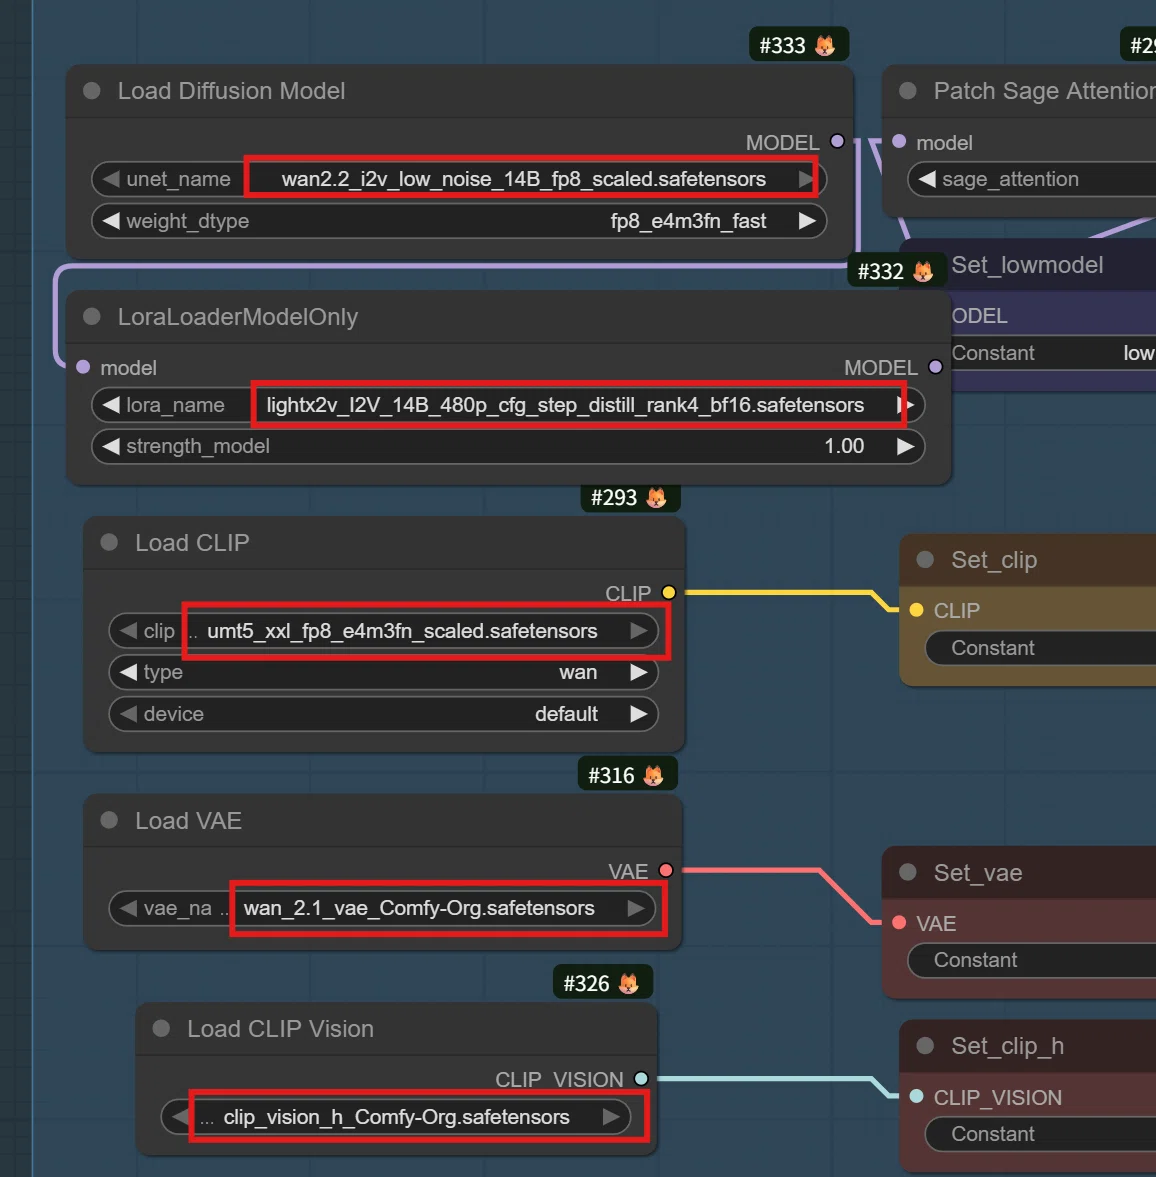Collapse the Load VAE node
1156x1177 pixels.
tap(109, 820)
